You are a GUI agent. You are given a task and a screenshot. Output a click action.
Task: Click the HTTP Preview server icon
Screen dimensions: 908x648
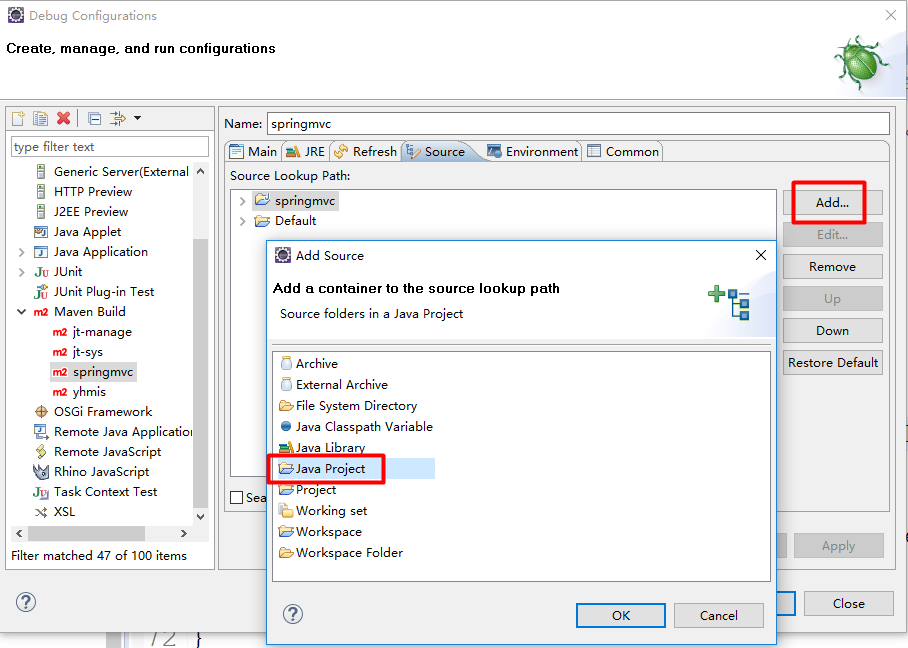tap(41, 192)
